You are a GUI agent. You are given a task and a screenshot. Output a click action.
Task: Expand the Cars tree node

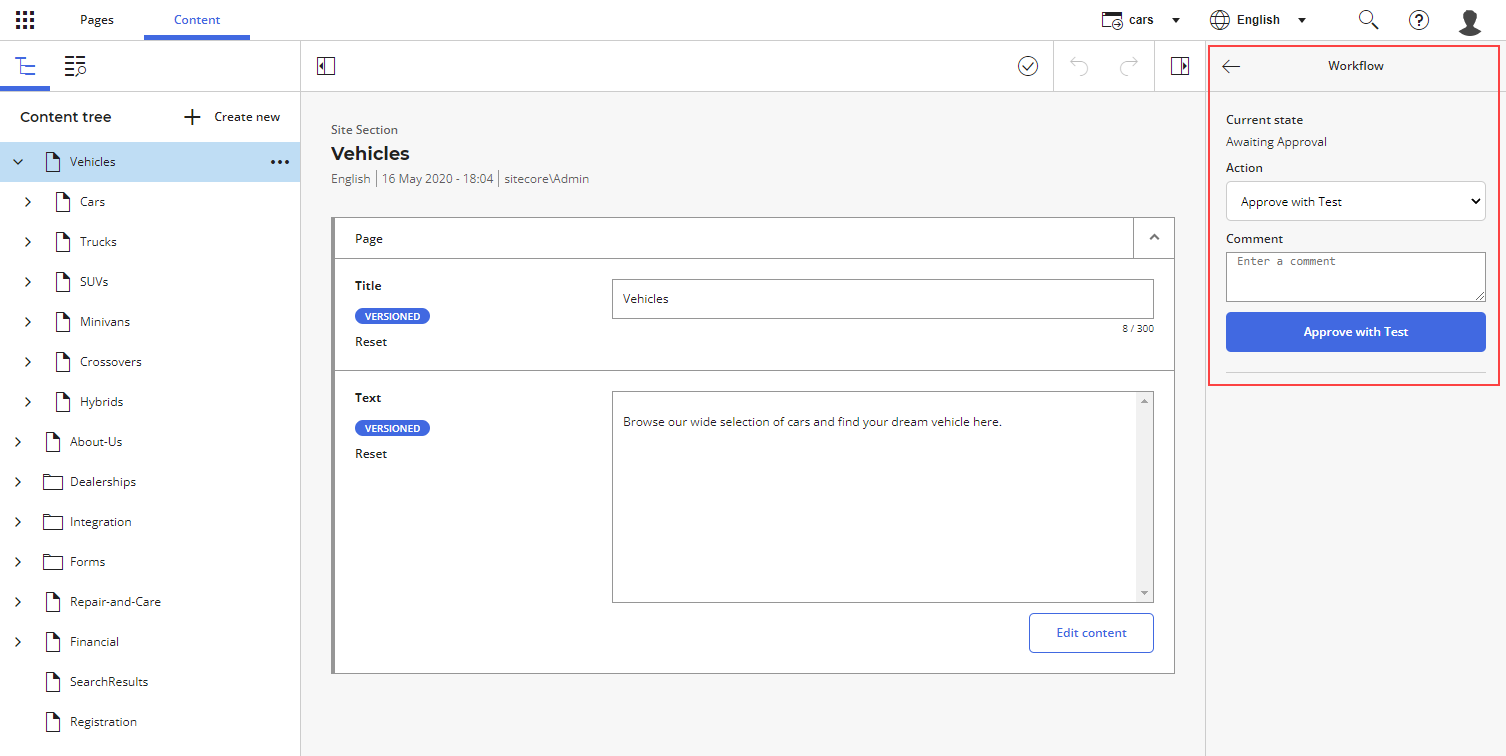28,202
